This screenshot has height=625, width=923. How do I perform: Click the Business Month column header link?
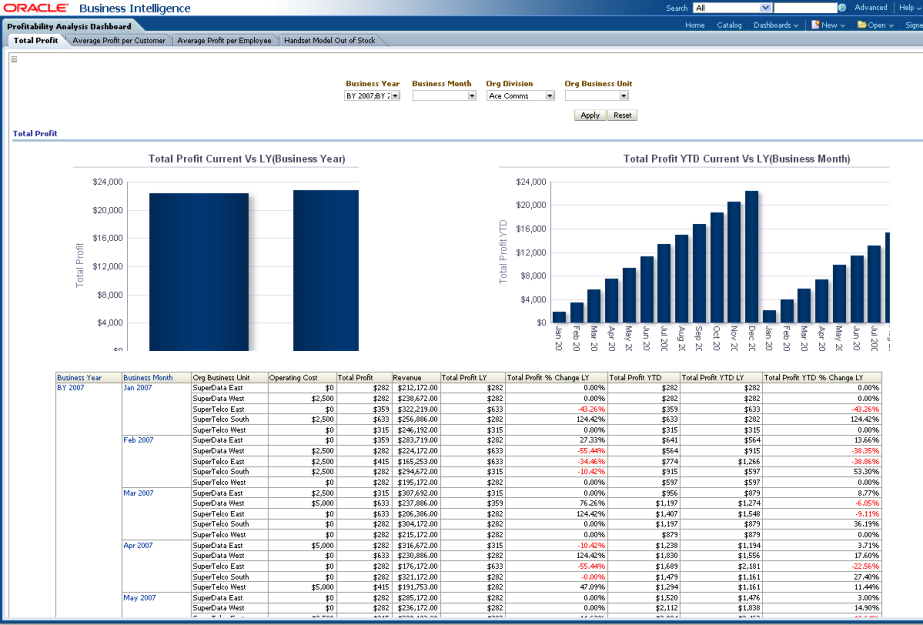pyautogui.click(x=148, y=378)
